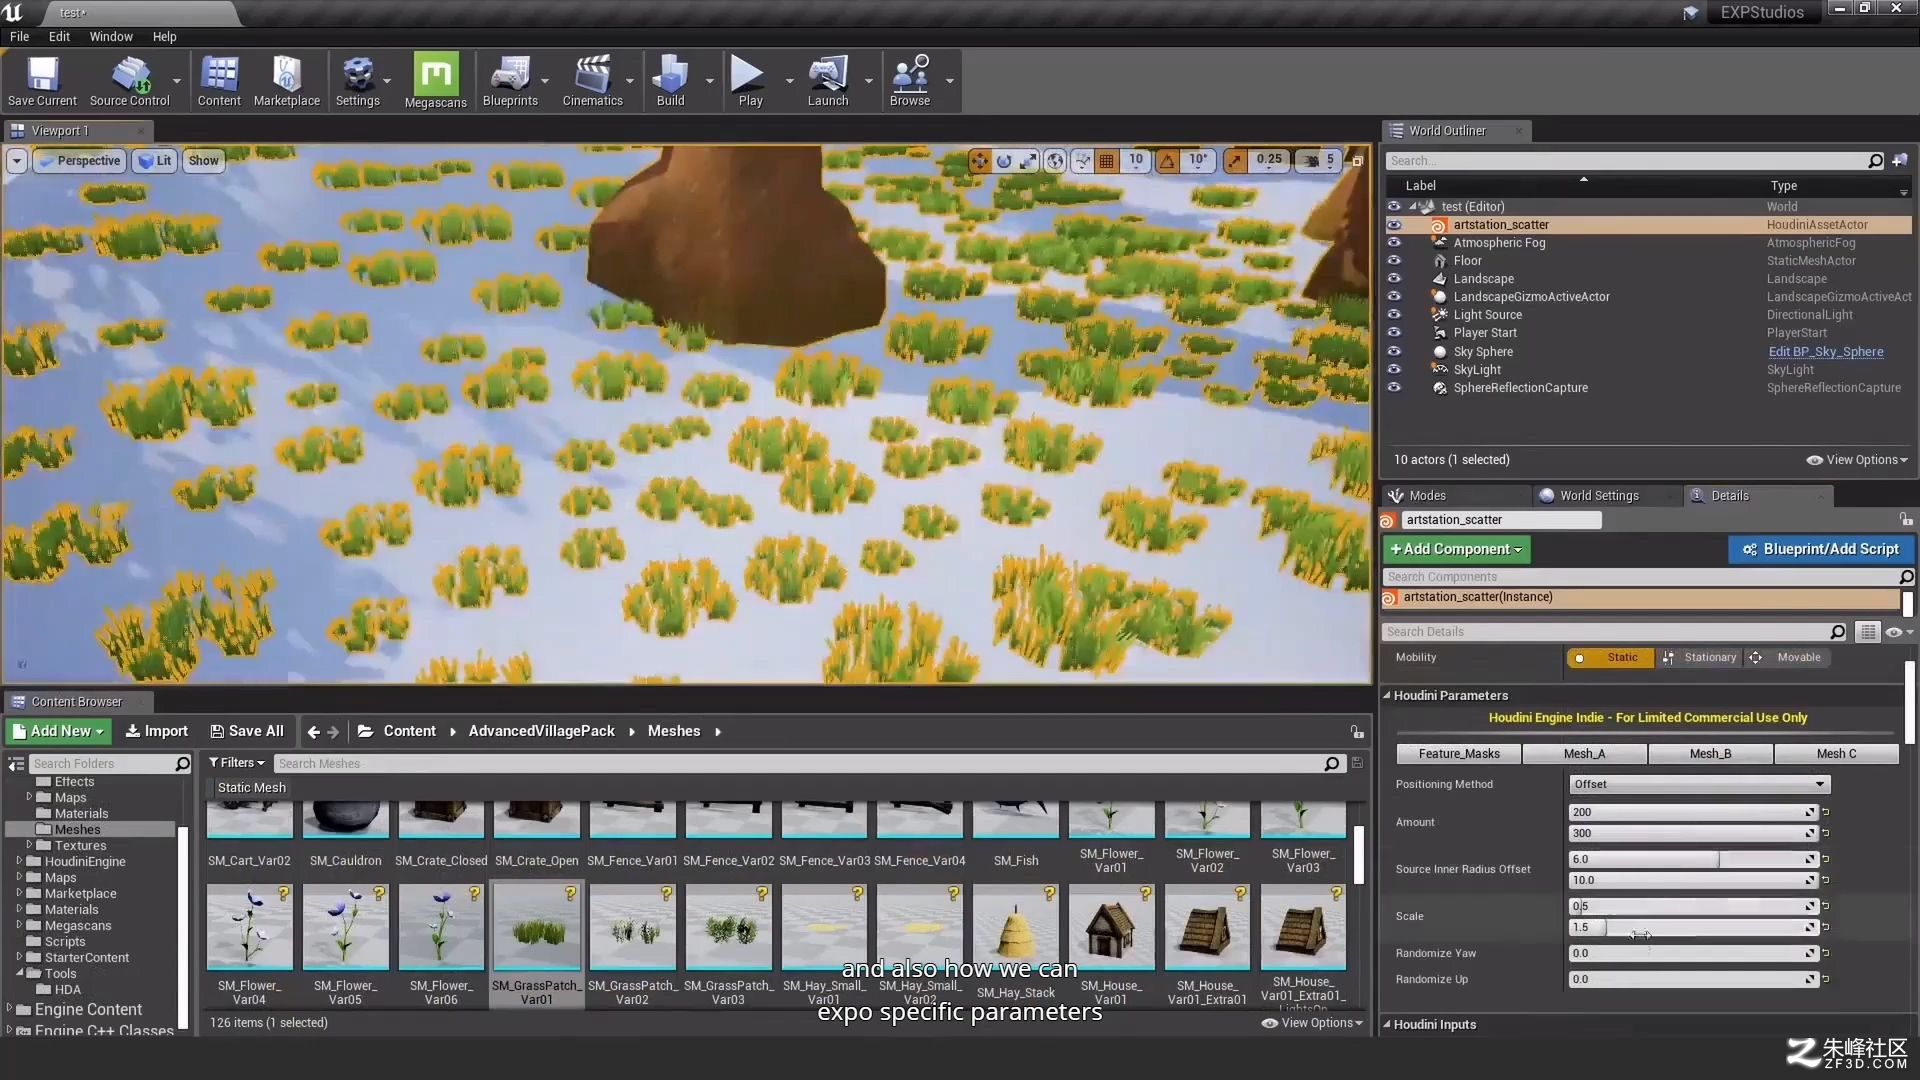The height and width of the screenshot is (1080, 1920).
Task: Expand the HoudiniEngine folder
Action: 19,861
